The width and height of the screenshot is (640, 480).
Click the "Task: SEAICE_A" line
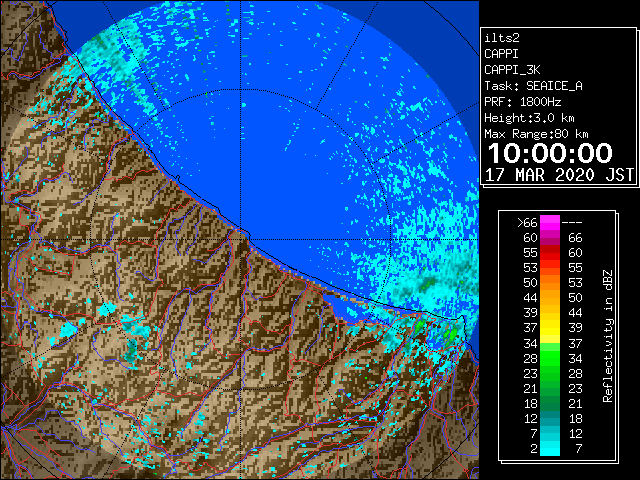pyautogui.click(x=533, y=86)
